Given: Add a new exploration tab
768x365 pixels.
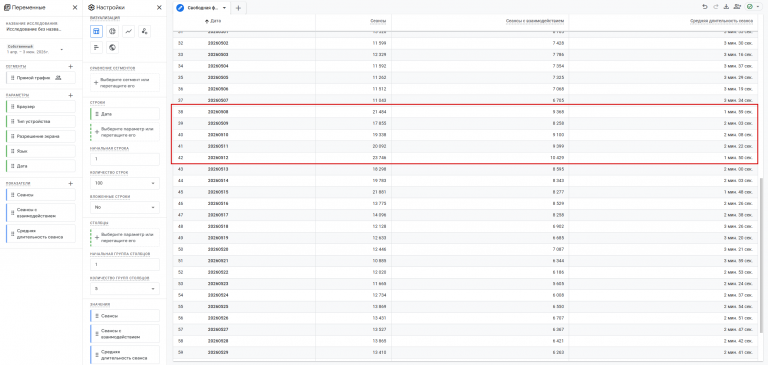Looking at the screenshot, I should (238, 8).
